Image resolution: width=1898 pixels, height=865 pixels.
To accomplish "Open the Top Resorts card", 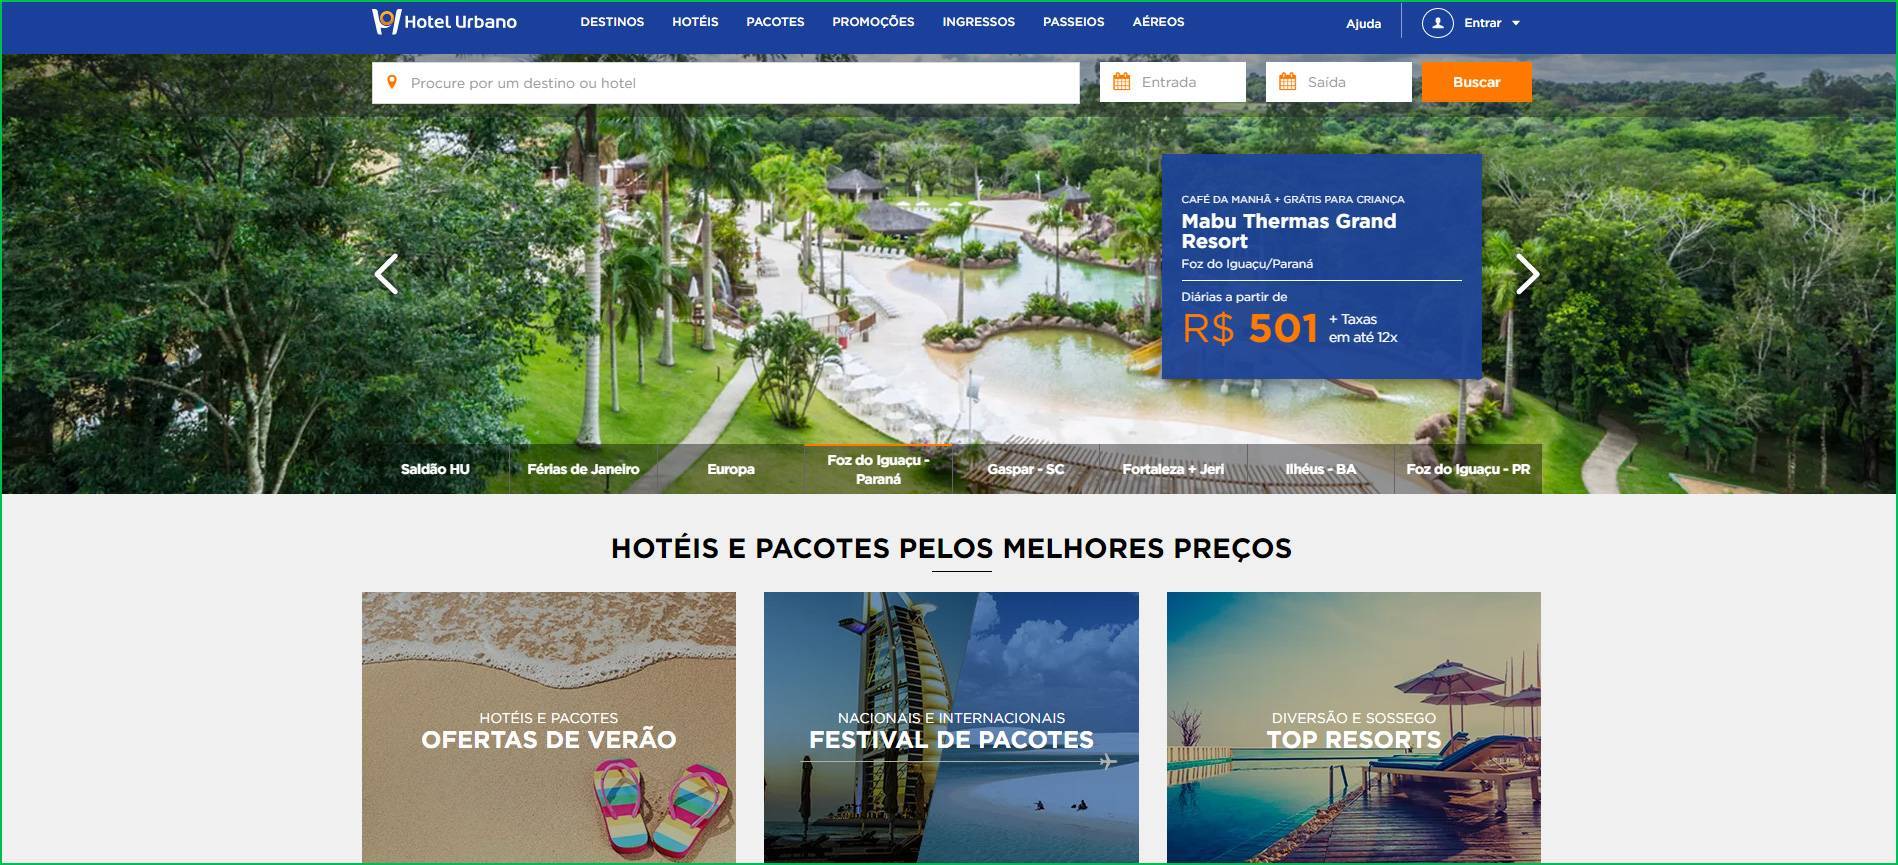I will tap(1354, 727).
